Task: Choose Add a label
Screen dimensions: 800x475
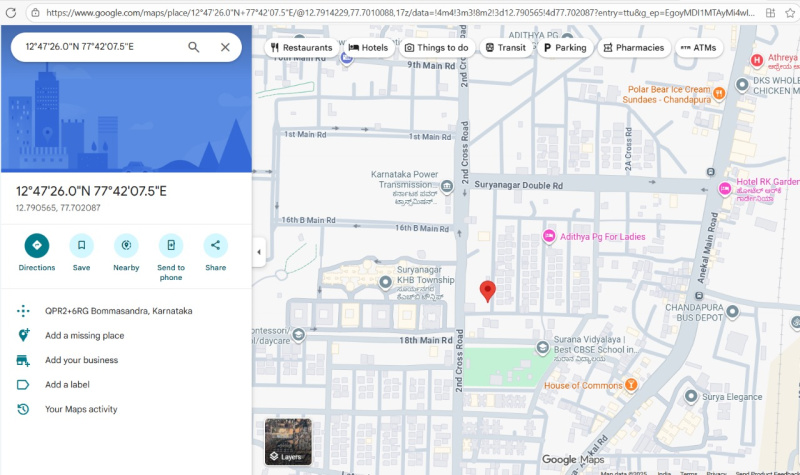Action: coord(67,384)
